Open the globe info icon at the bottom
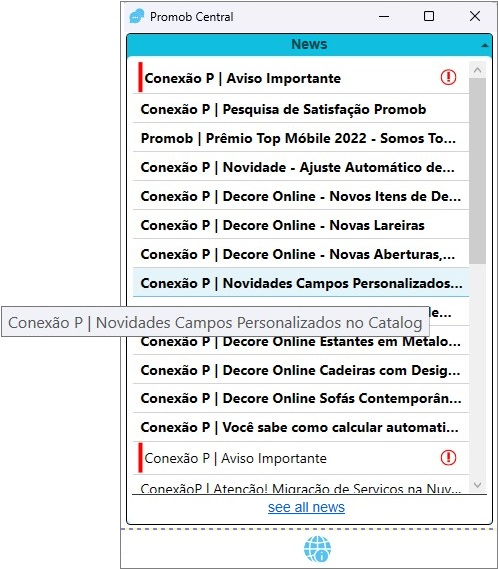The height and width of the screenshot is (569, 498). coord(318,549)
